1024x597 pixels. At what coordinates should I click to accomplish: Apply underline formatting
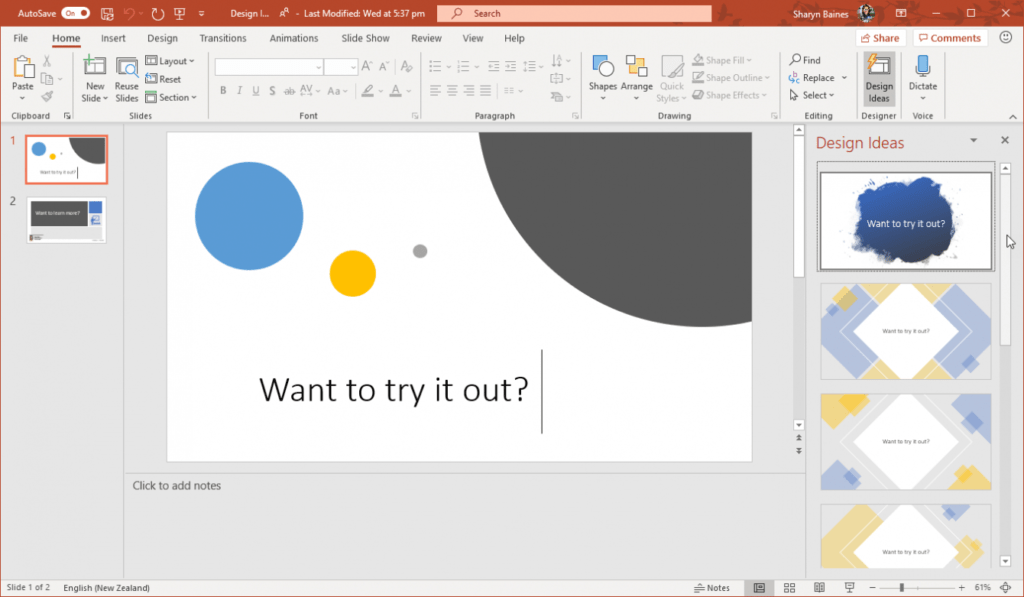[x=255, y=90]
